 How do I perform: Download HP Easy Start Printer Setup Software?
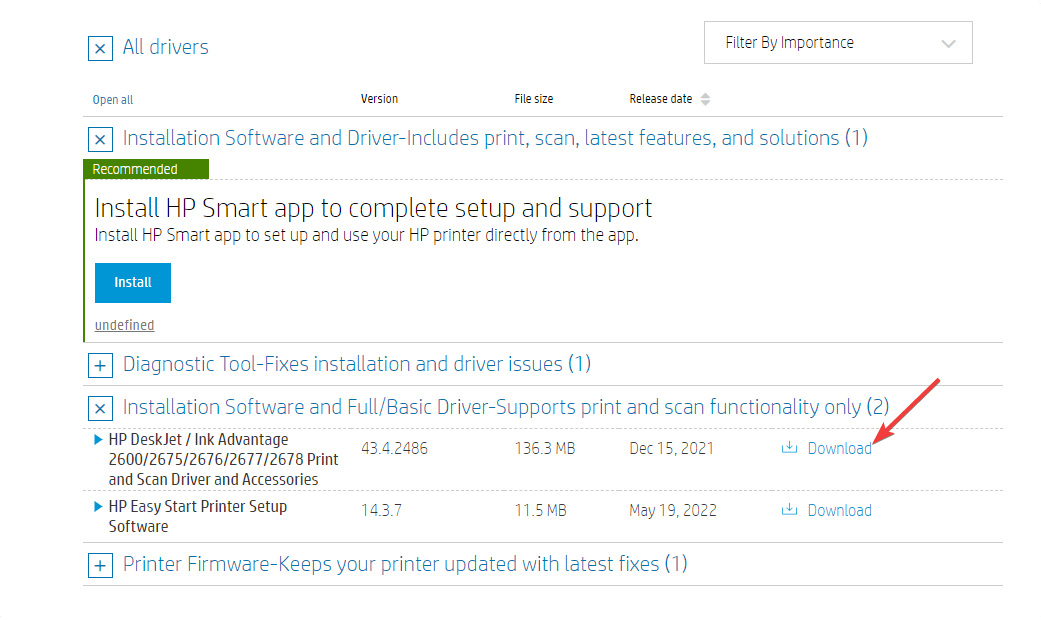(x=839, y=510)
